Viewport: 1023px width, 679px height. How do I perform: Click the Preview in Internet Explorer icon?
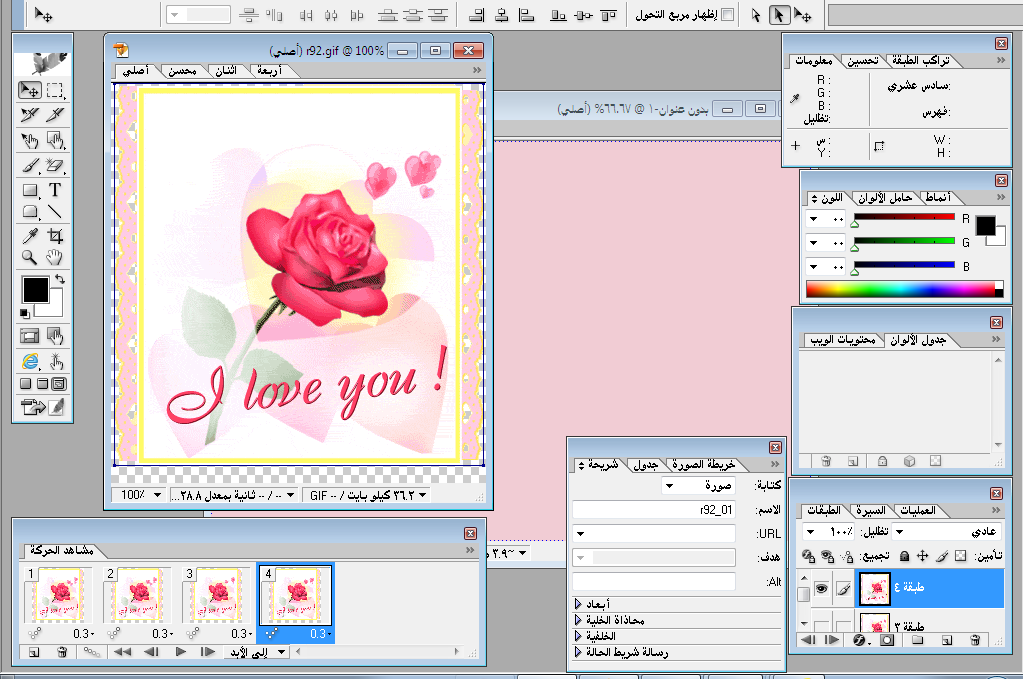(x=30, y=361)
